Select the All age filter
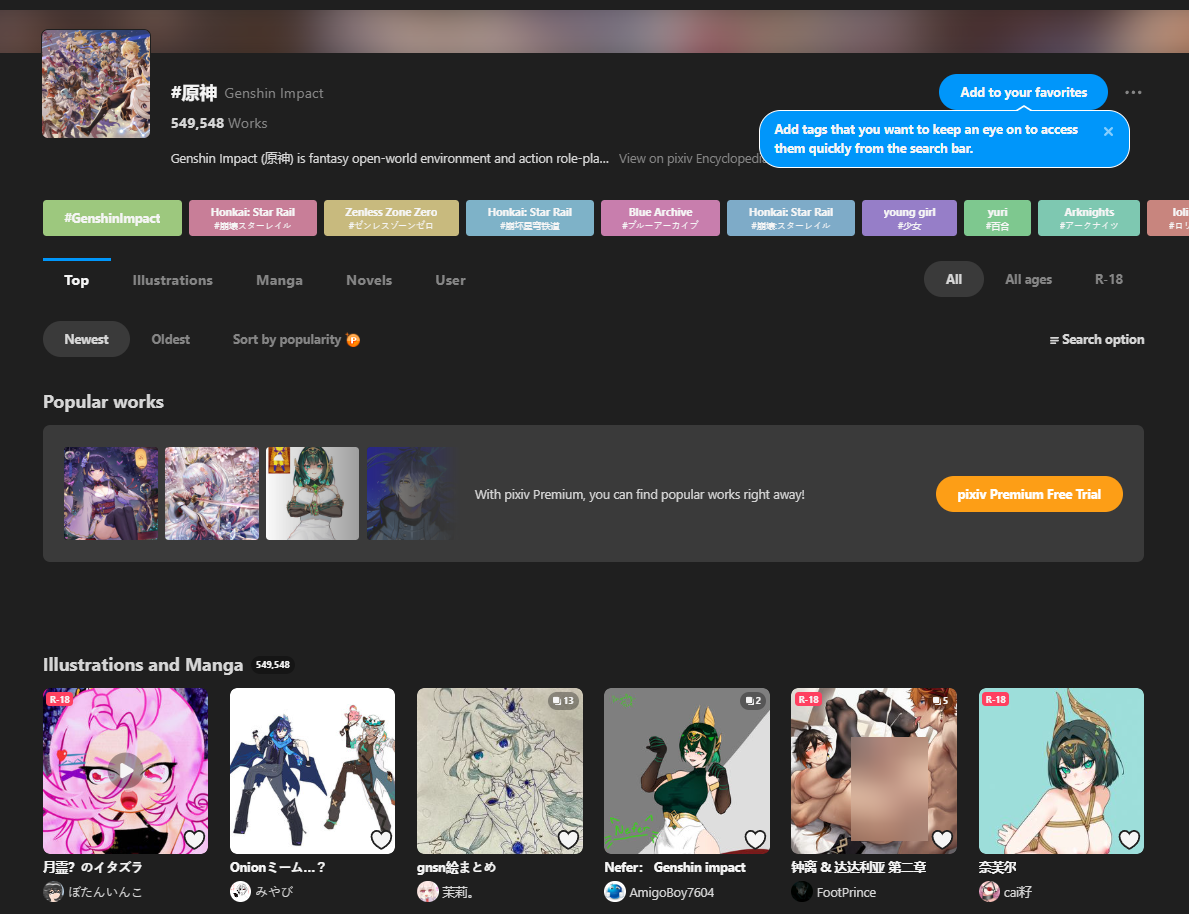 point(953,279)
